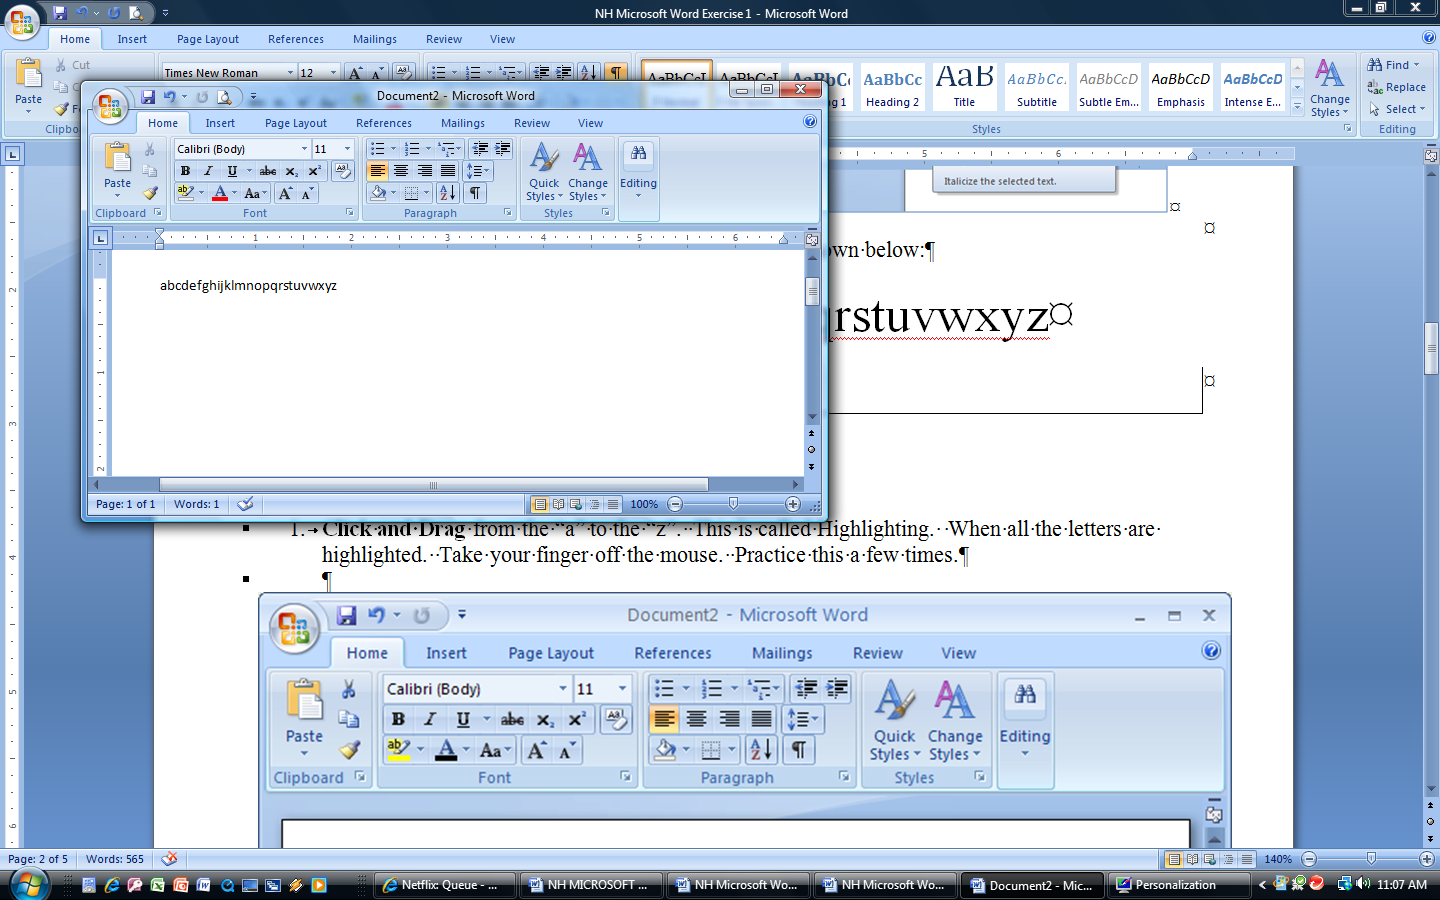
Task: Open Netflix Queue taskbar button
Action: pos(447,885)
